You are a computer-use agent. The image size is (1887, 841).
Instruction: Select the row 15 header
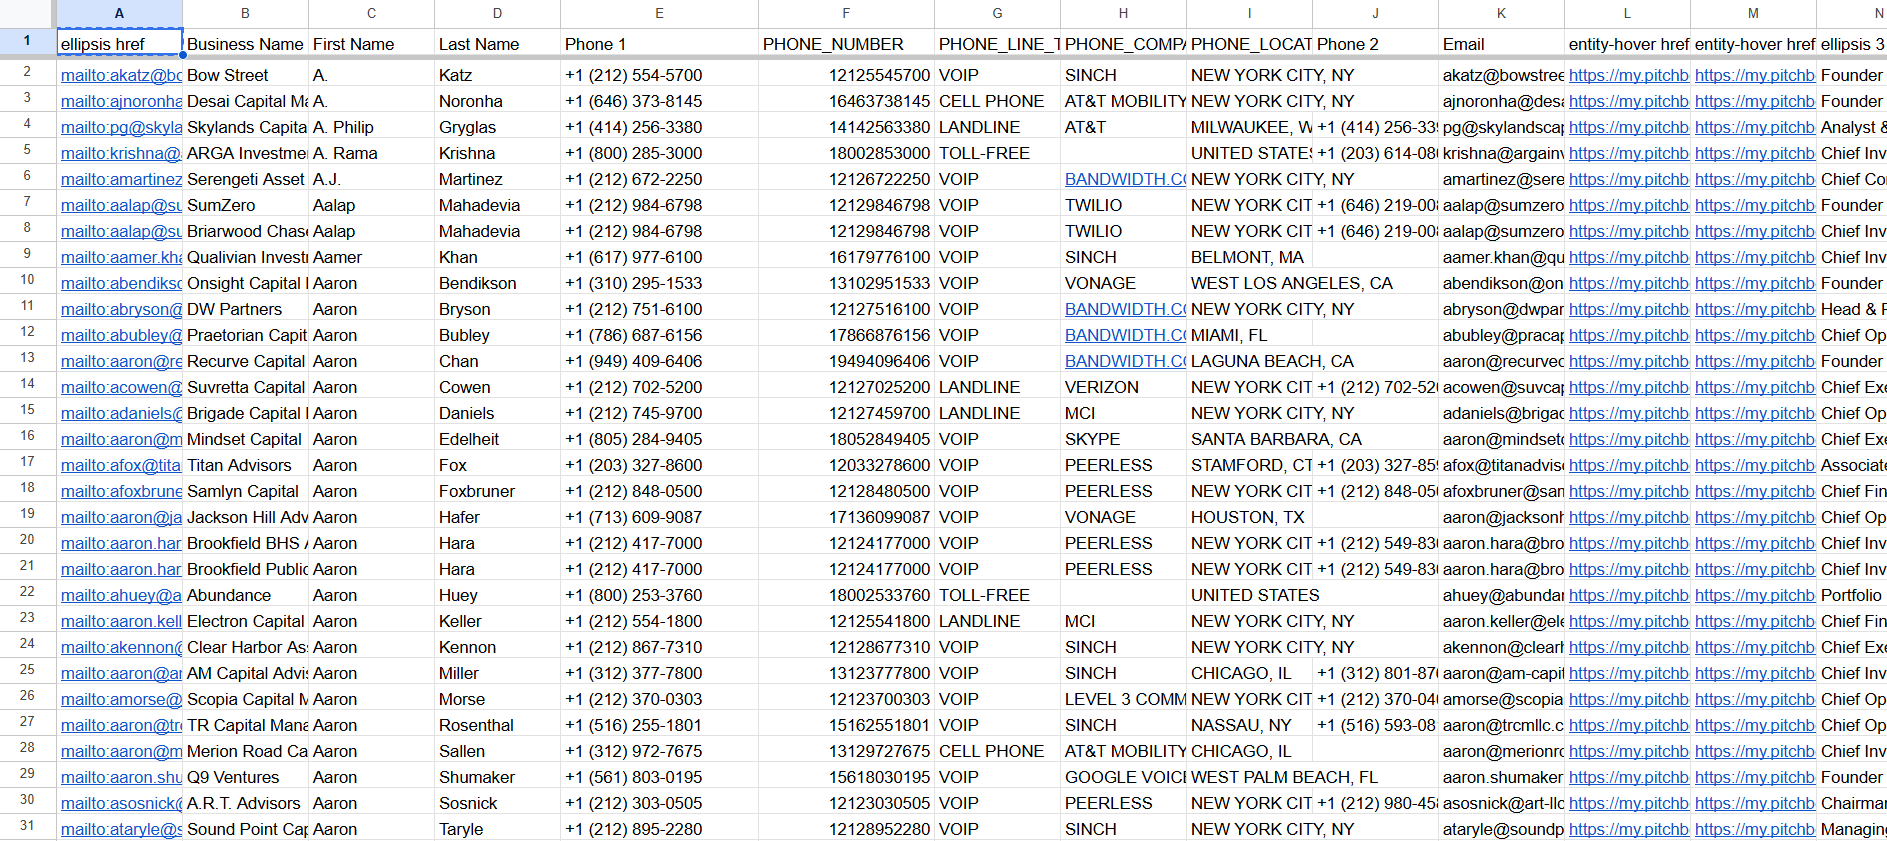click(x=27, y=410)
